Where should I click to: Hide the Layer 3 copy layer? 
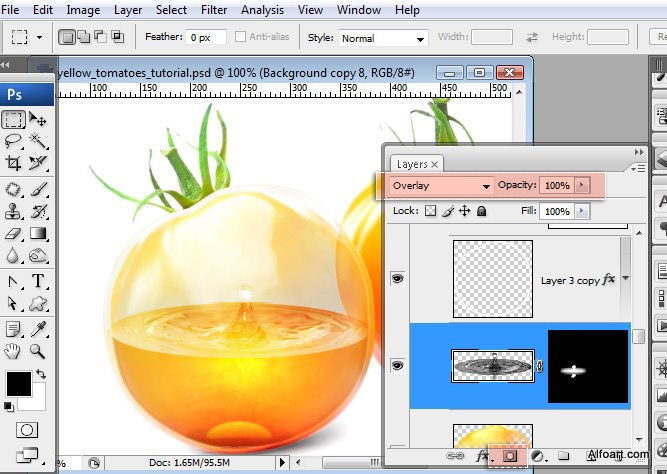tap(397, 279)
